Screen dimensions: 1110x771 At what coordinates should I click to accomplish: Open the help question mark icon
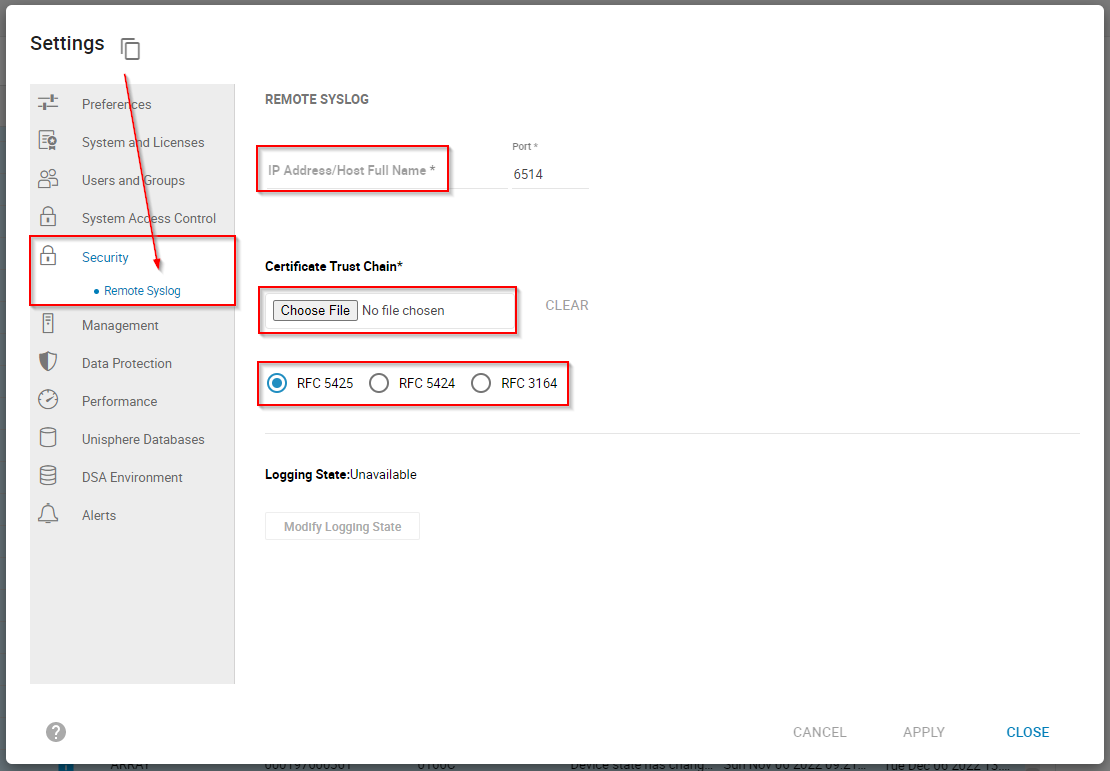(x=55, y=732)
